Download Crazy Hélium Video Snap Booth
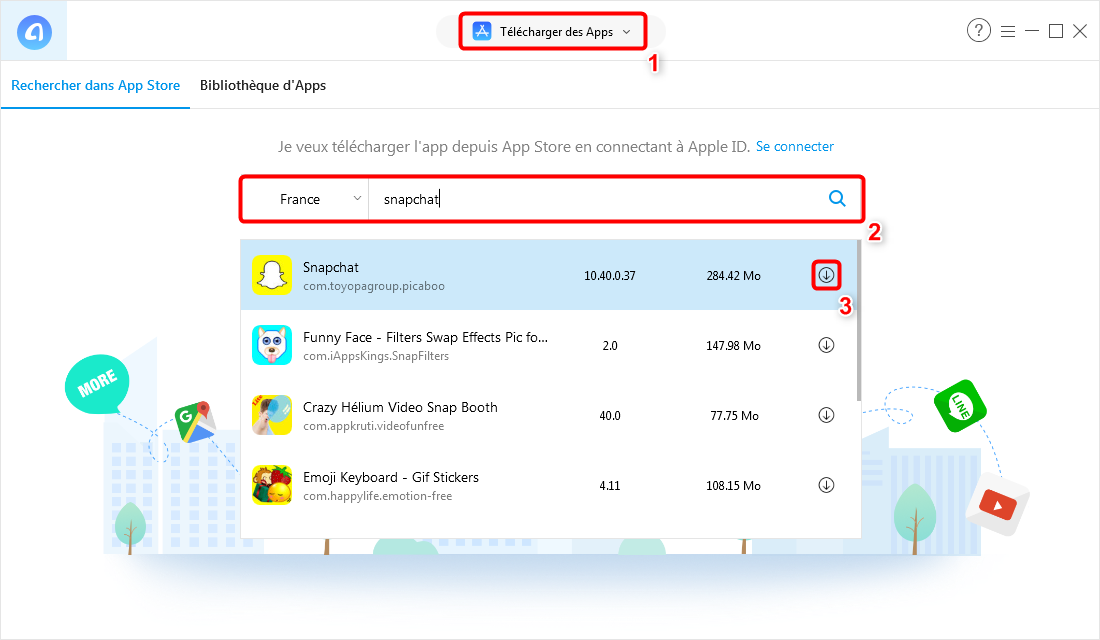 click(826, 415)
